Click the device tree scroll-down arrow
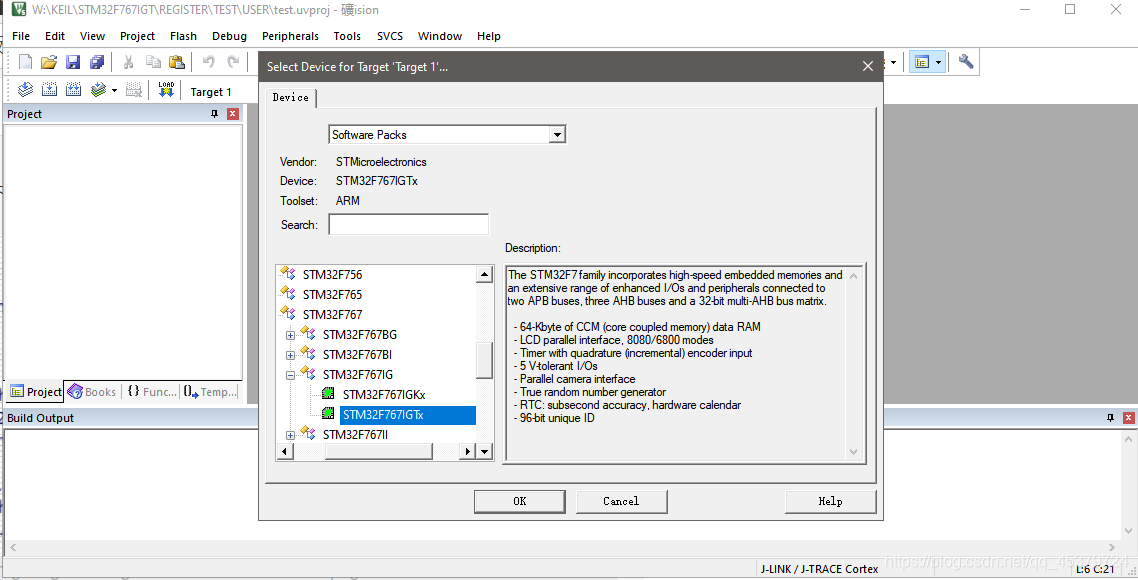The height and width of the screenshot is (580, 1138). click(x=485, y=452)
